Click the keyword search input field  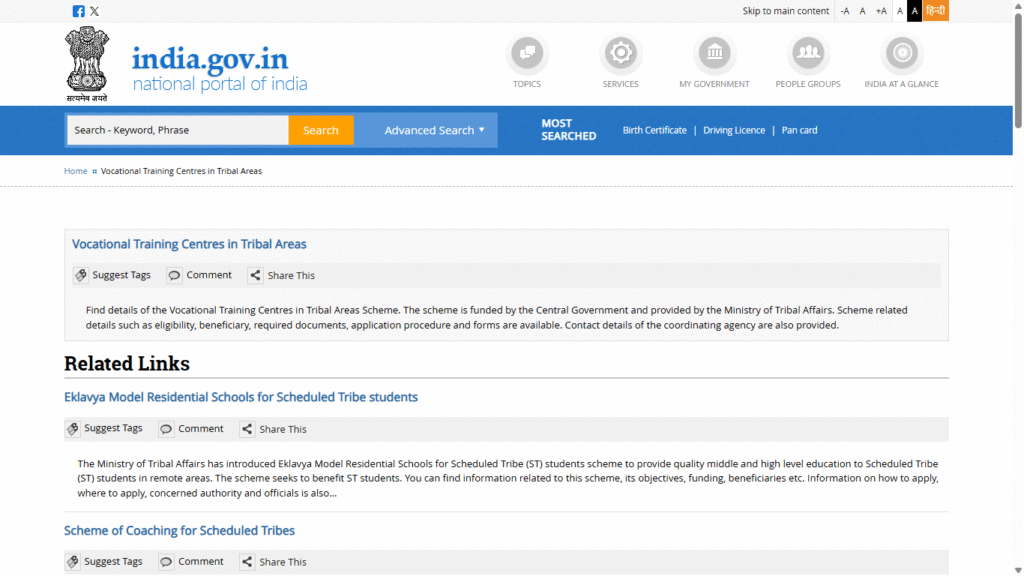[x=177, y=130]
